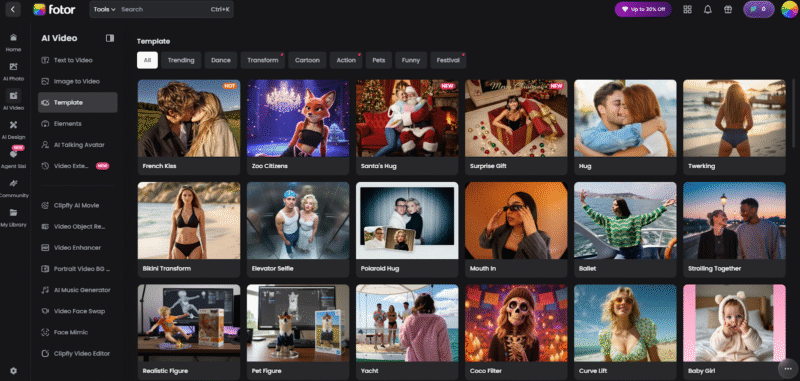The width and height of the screenshot is (800, 381).
Task: Open the gift box icon in the header
Action: [x=728, y=10]
